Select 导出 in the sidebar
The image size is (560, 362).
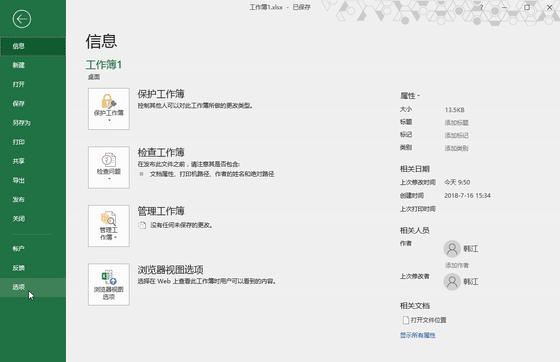tap(33, 180)
